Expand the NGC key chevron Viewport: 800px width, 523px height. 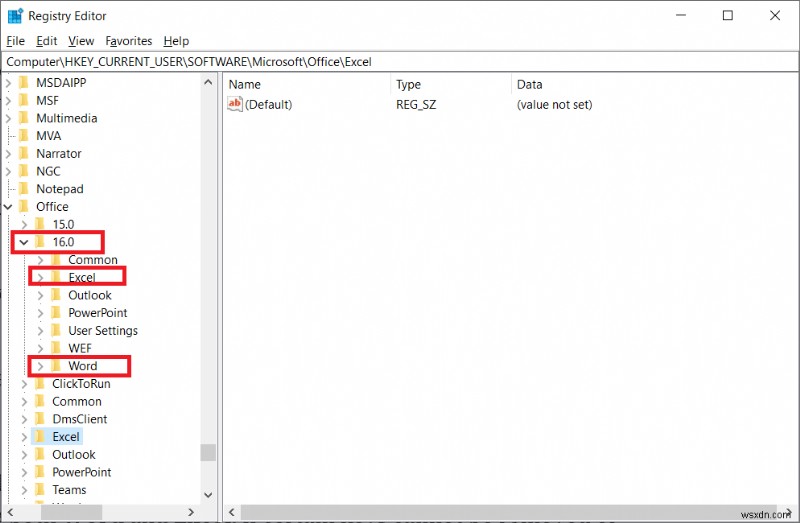click(x=8, y=171)
